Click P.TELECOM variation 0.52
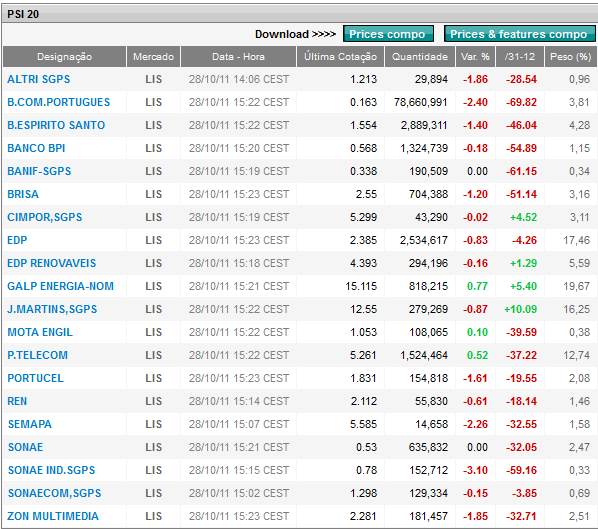The image size is (598, 529). click(x=477, y=355)
